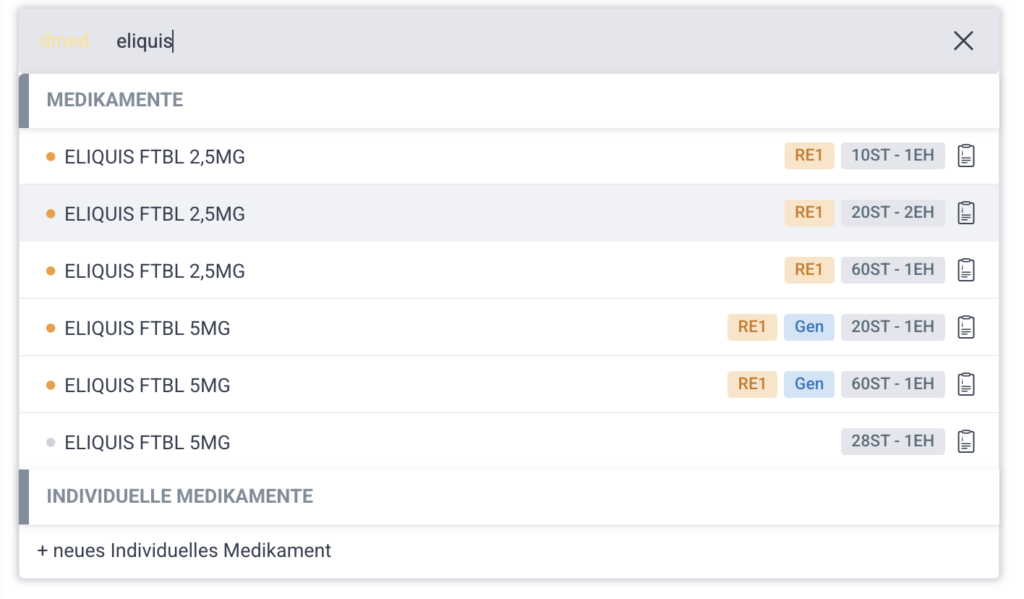Click the MEDIKAMENTE section header
The image size is (1024, 599).
[115, 100]
